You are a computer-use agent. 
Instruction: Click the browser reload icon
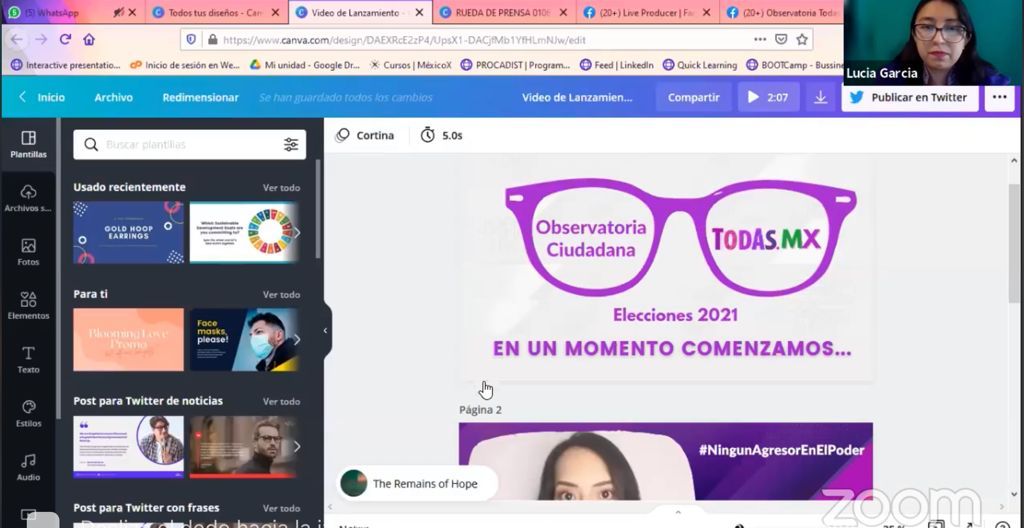(65, 39)
